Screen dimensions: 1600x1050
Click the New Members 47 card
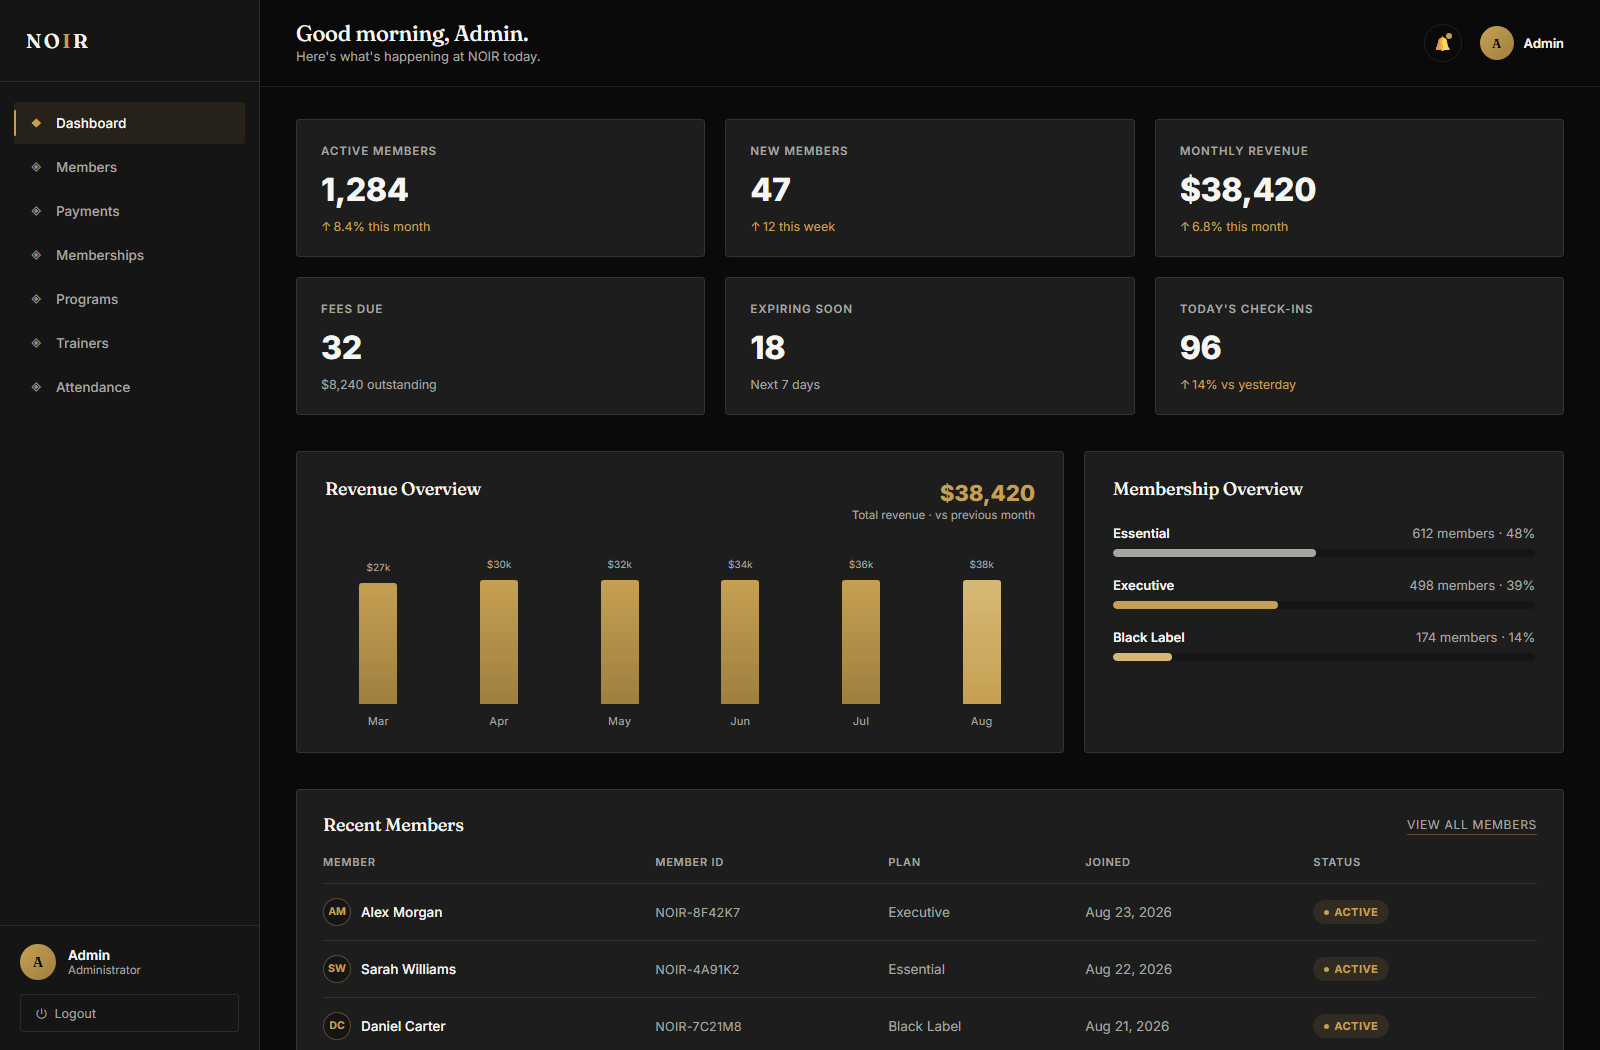pyautogui.click(x=930, y=188)
